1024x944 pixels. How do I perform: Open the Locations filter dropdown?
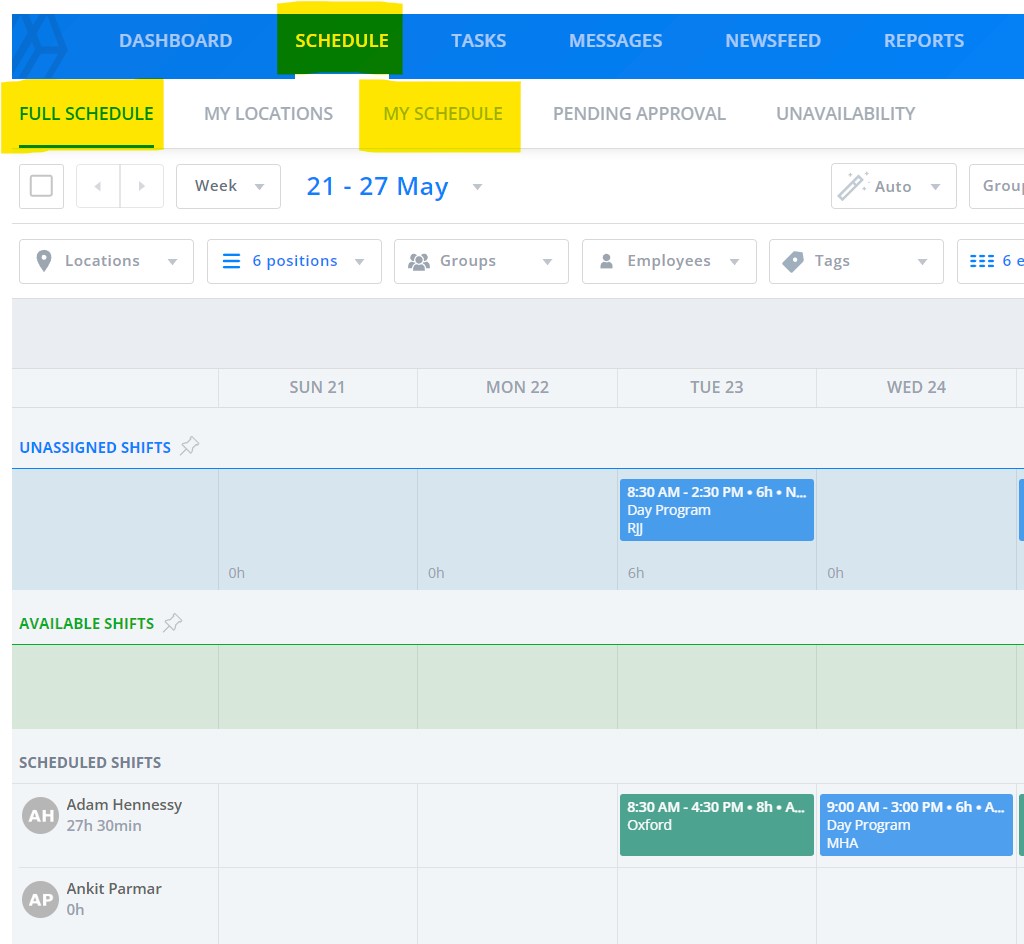106,261
